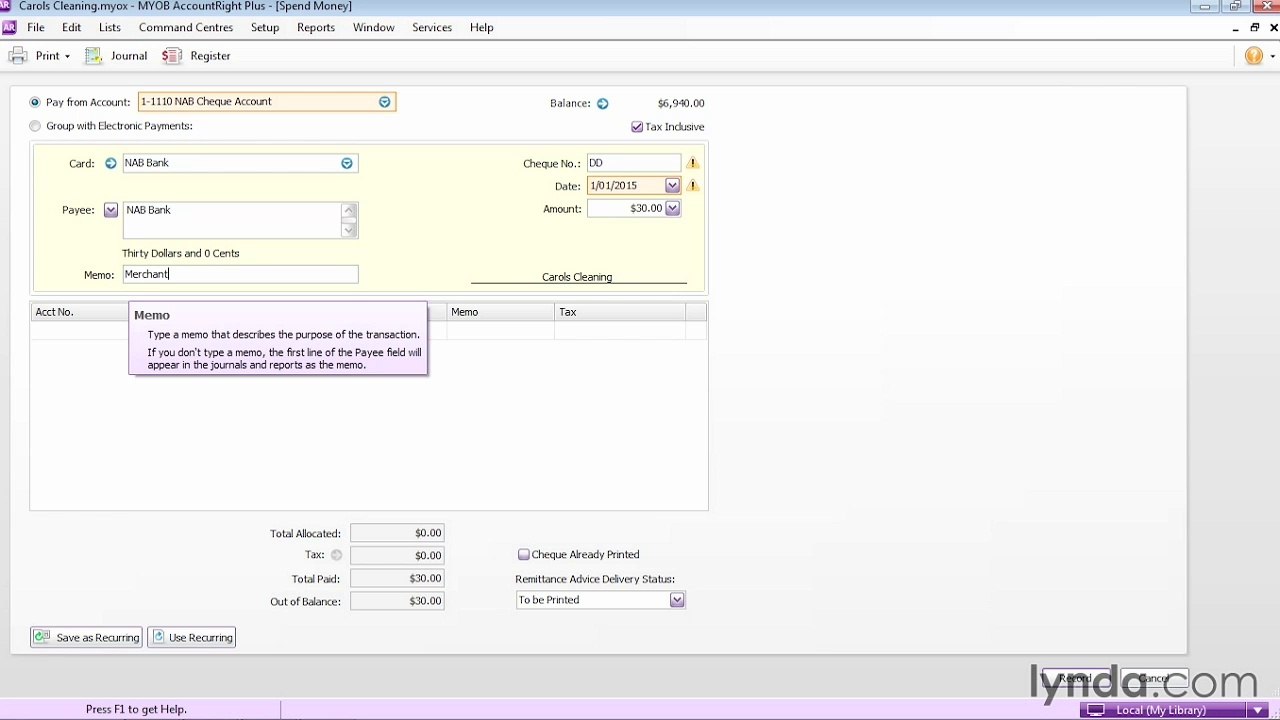This screenshot has height=720, width=1280.
Task: Click 'Thirty Dollars and 0 Cents' text
Action: (x=181, y=253)
